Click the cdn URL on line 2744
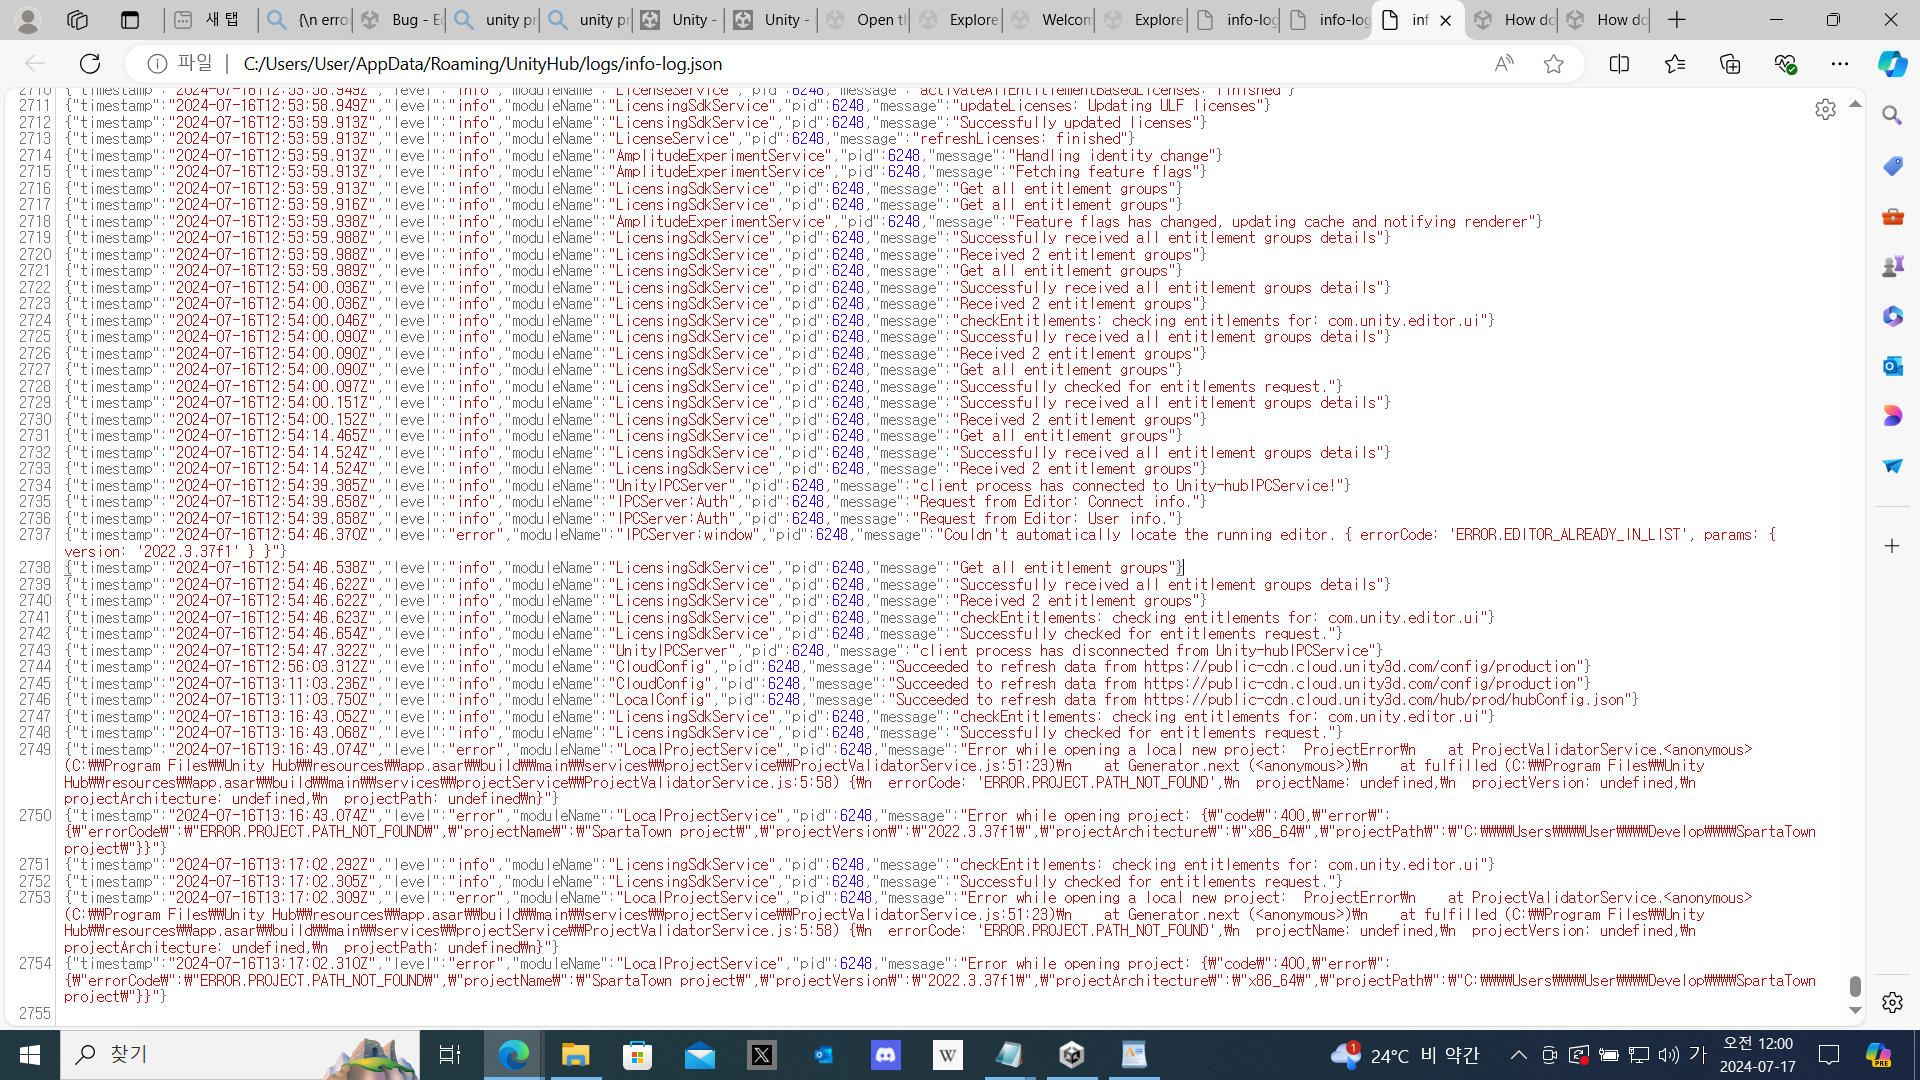 point(1362,667)
